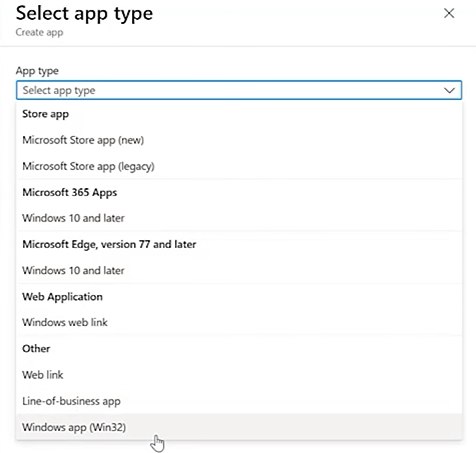This screenshot has width=476, height=453.
Task: Click the Store app group header
Action: 45,114
